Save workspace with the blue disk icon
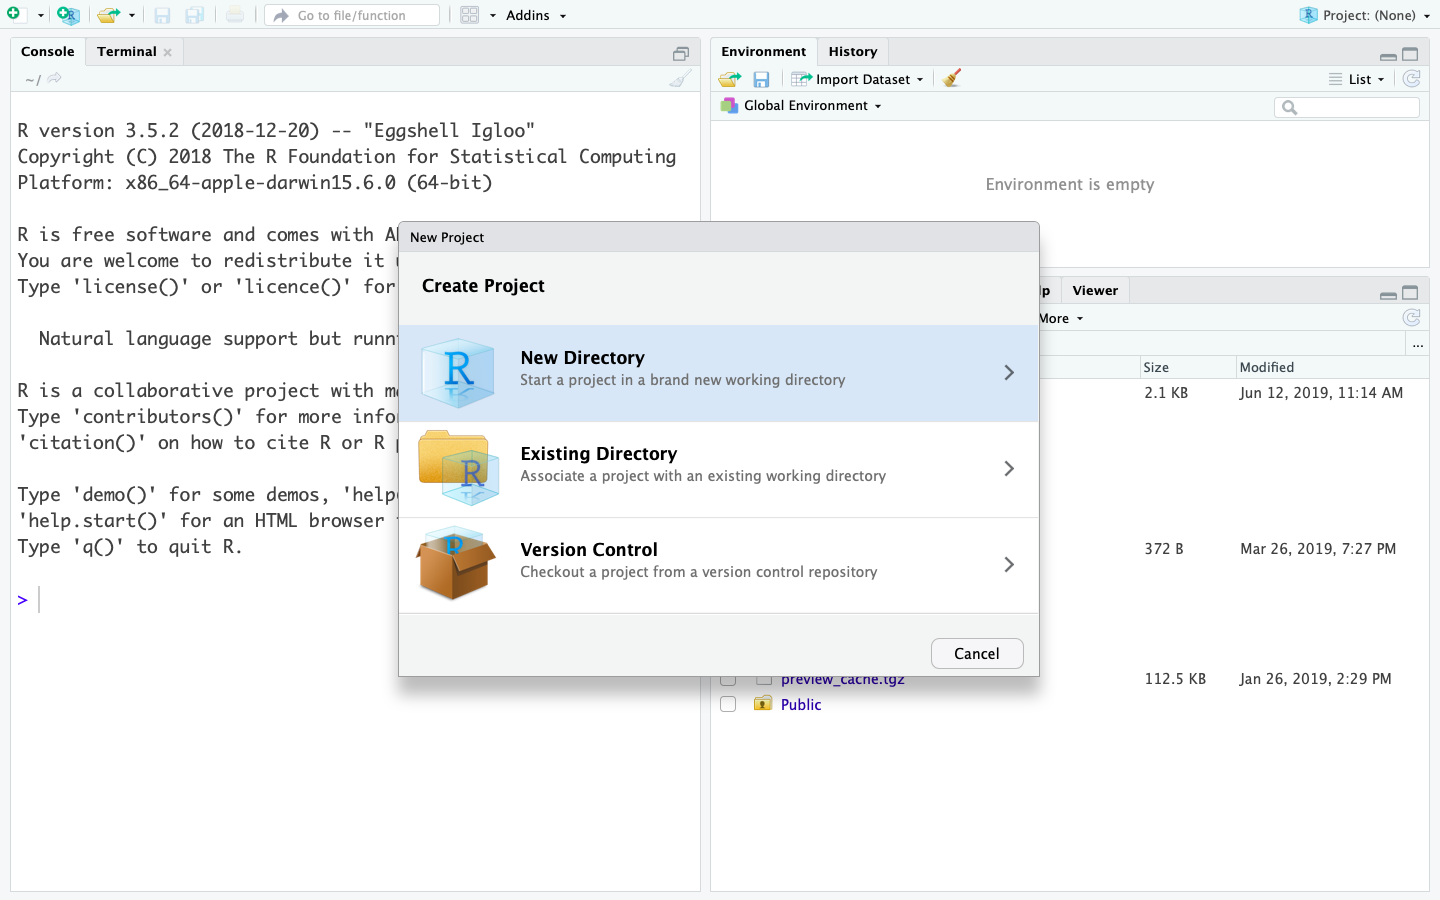Screen dimensions: 1440x900 (x=761, y=79)
